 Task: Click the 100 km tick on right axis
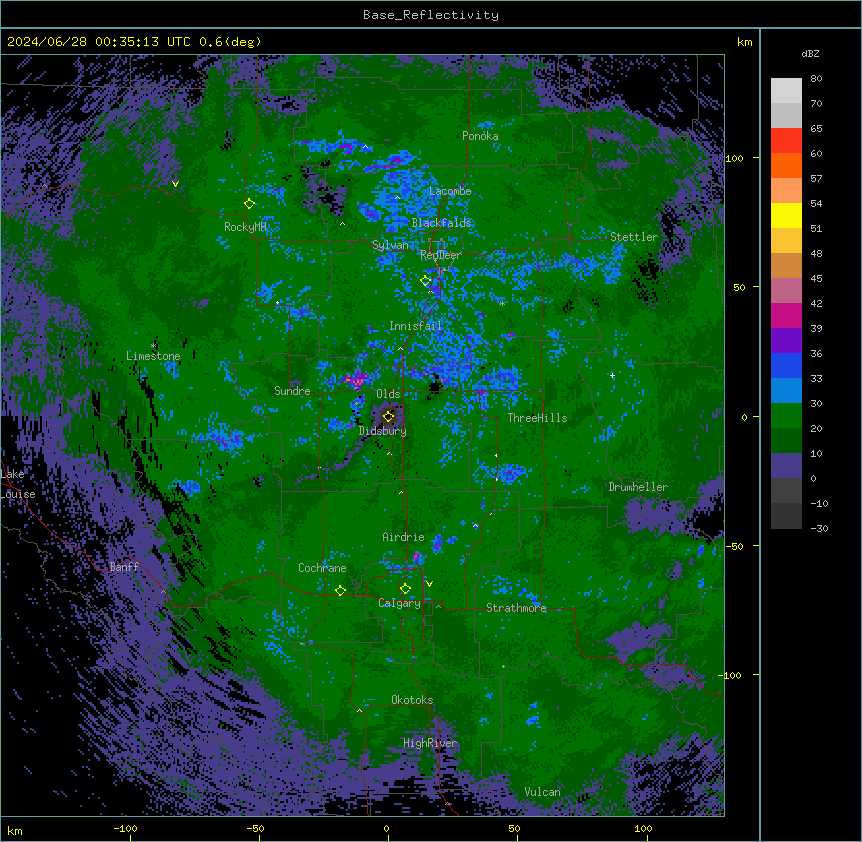pyautogui.click(x=734, y=158)
